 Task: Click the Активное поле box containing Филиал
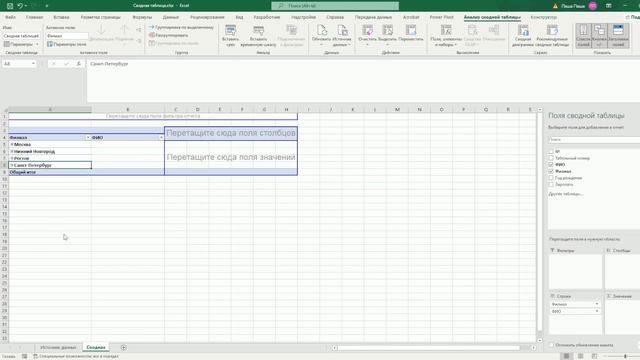[x=67, y=36]
